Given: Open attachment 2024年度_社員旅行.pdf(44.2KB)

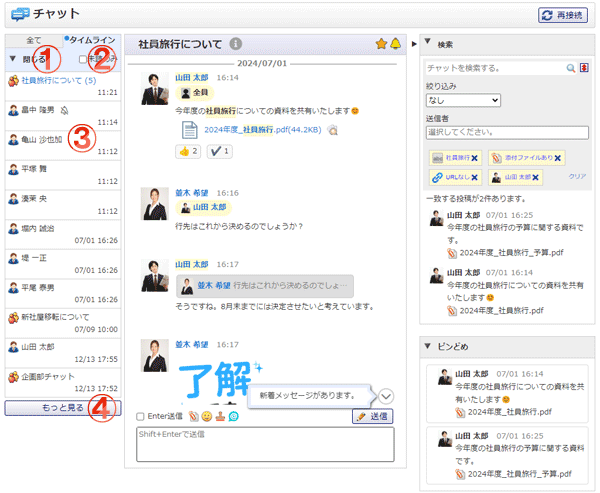Looking at the screenshot, I should (x=262, y=130).
